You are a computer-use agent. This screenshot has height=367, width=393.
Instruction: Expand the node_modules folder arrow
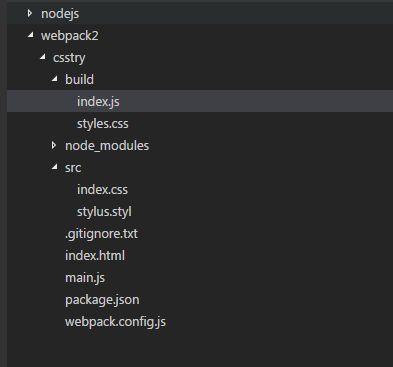[54, 145]
